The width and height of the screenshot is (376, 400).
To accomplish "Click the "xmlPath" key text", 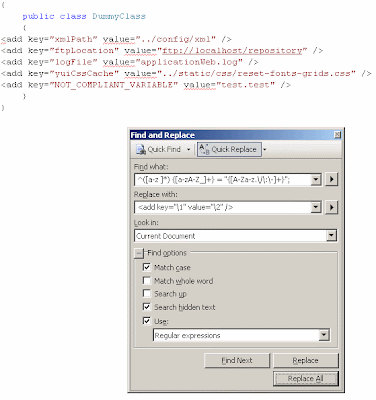I will click(x=73, y=39).
